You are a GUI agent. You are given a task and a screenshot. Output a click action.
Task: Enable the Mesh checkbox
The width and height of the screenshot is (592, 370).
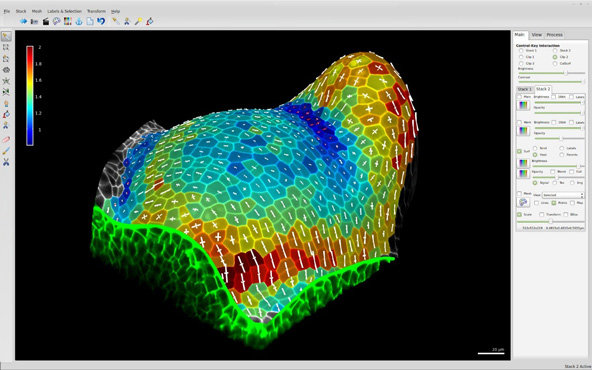(520, 194)
